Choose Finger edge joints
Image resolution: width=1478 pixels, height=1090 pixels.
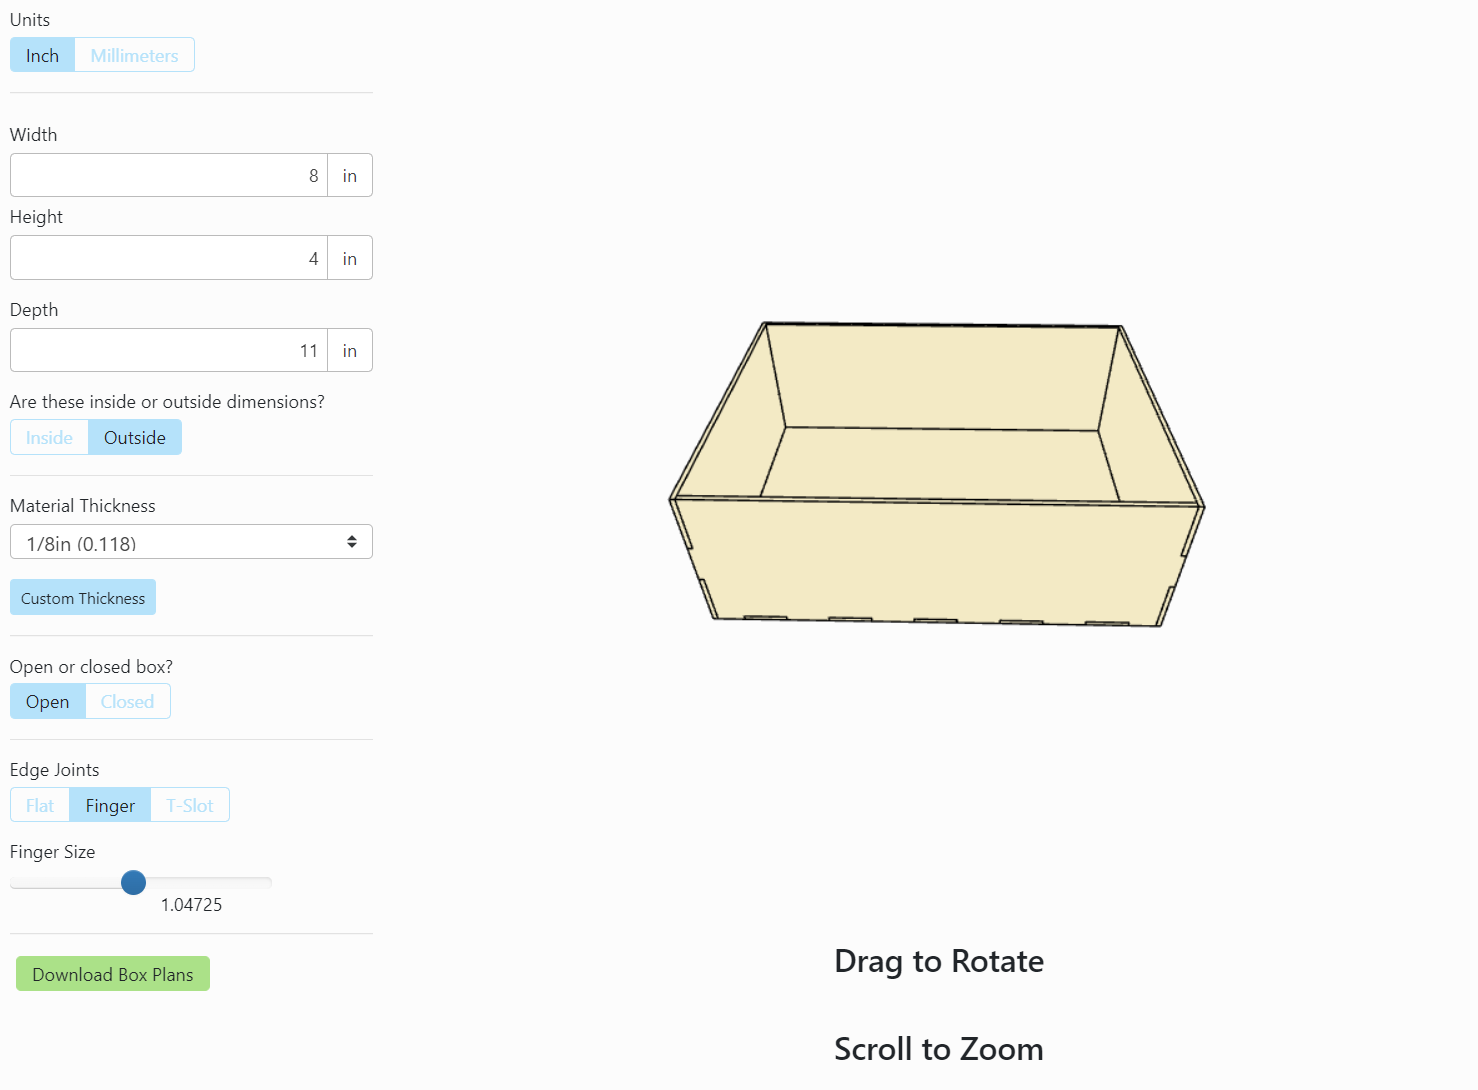pyautogui.click(x=109, y=805)
